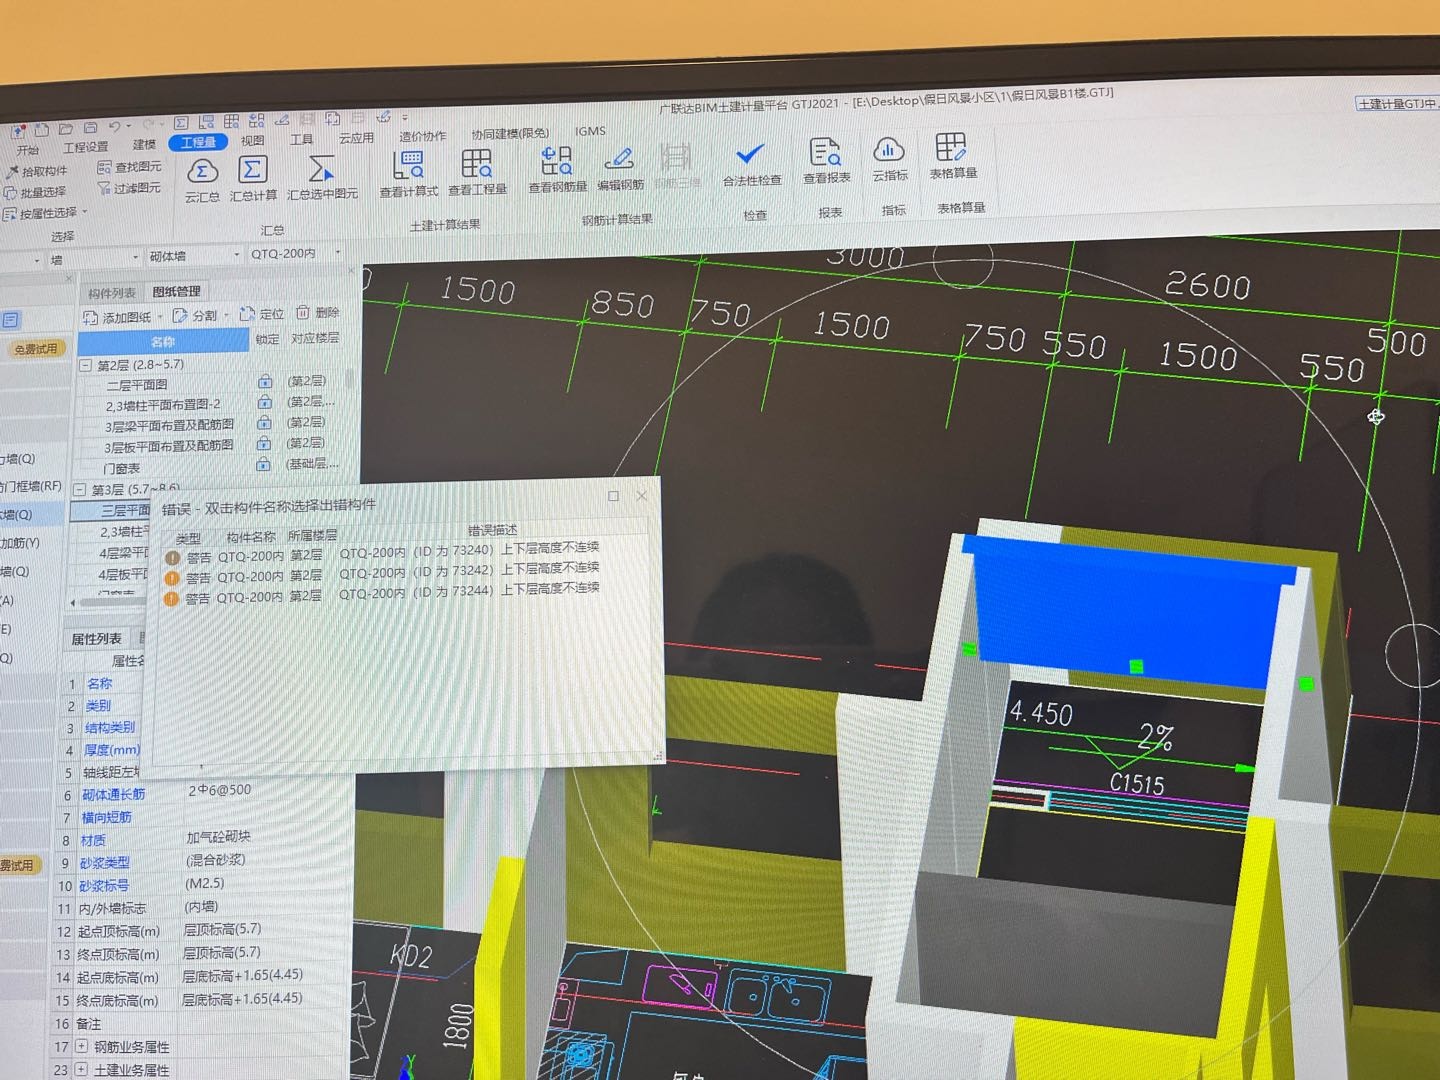1440x1080 pixels.
Task: Click 查找图元 find element
Action: (129, 167)
